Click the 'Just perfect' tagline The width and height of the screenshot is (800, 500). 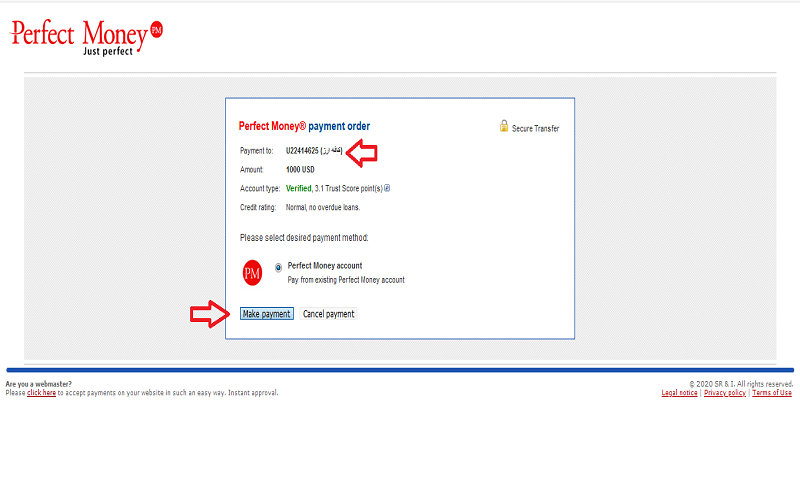(x=108, y=51)
